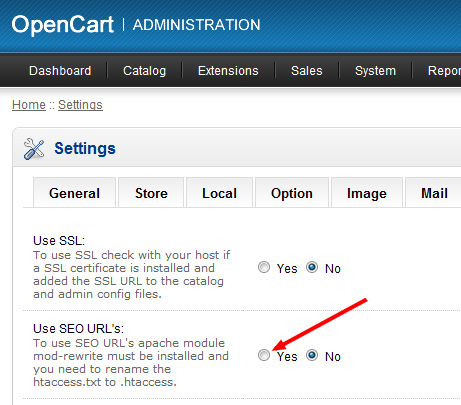Click the Settings wrench and screwdriver icon
461x405 pixels.
tap(34, 149)
